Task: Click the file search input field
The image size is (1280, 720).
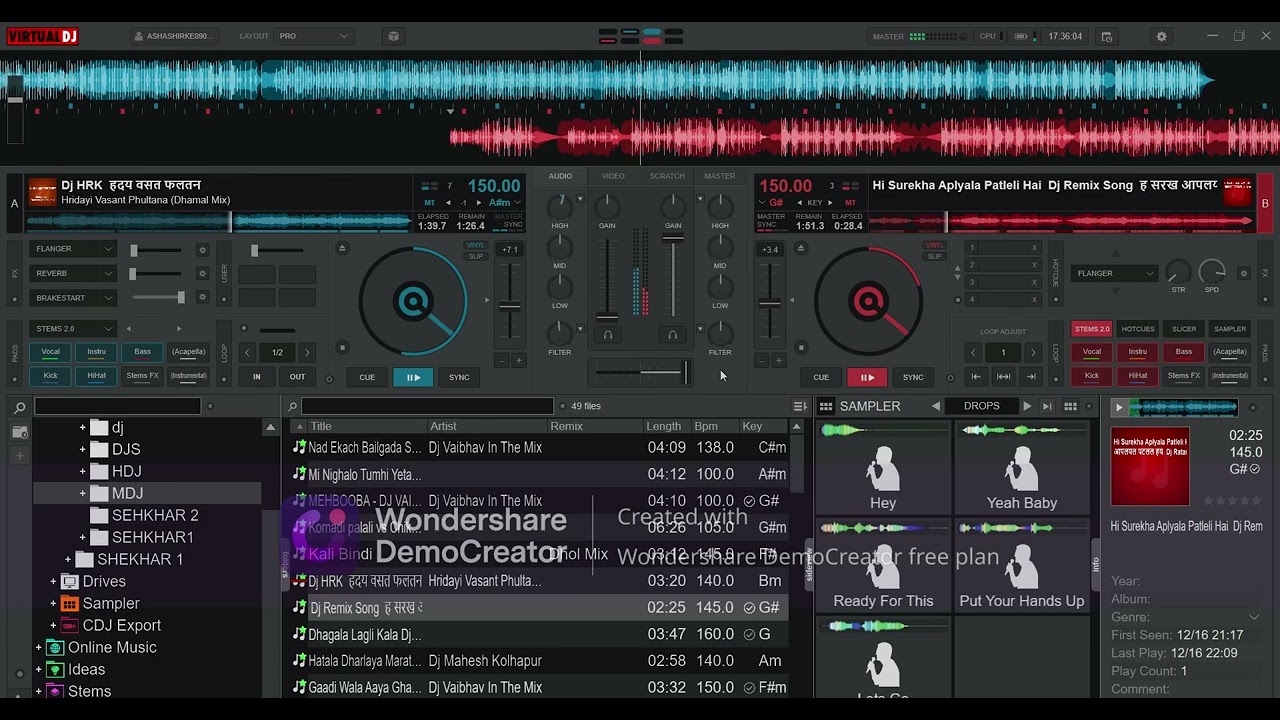Action: (x=427, y=406)
